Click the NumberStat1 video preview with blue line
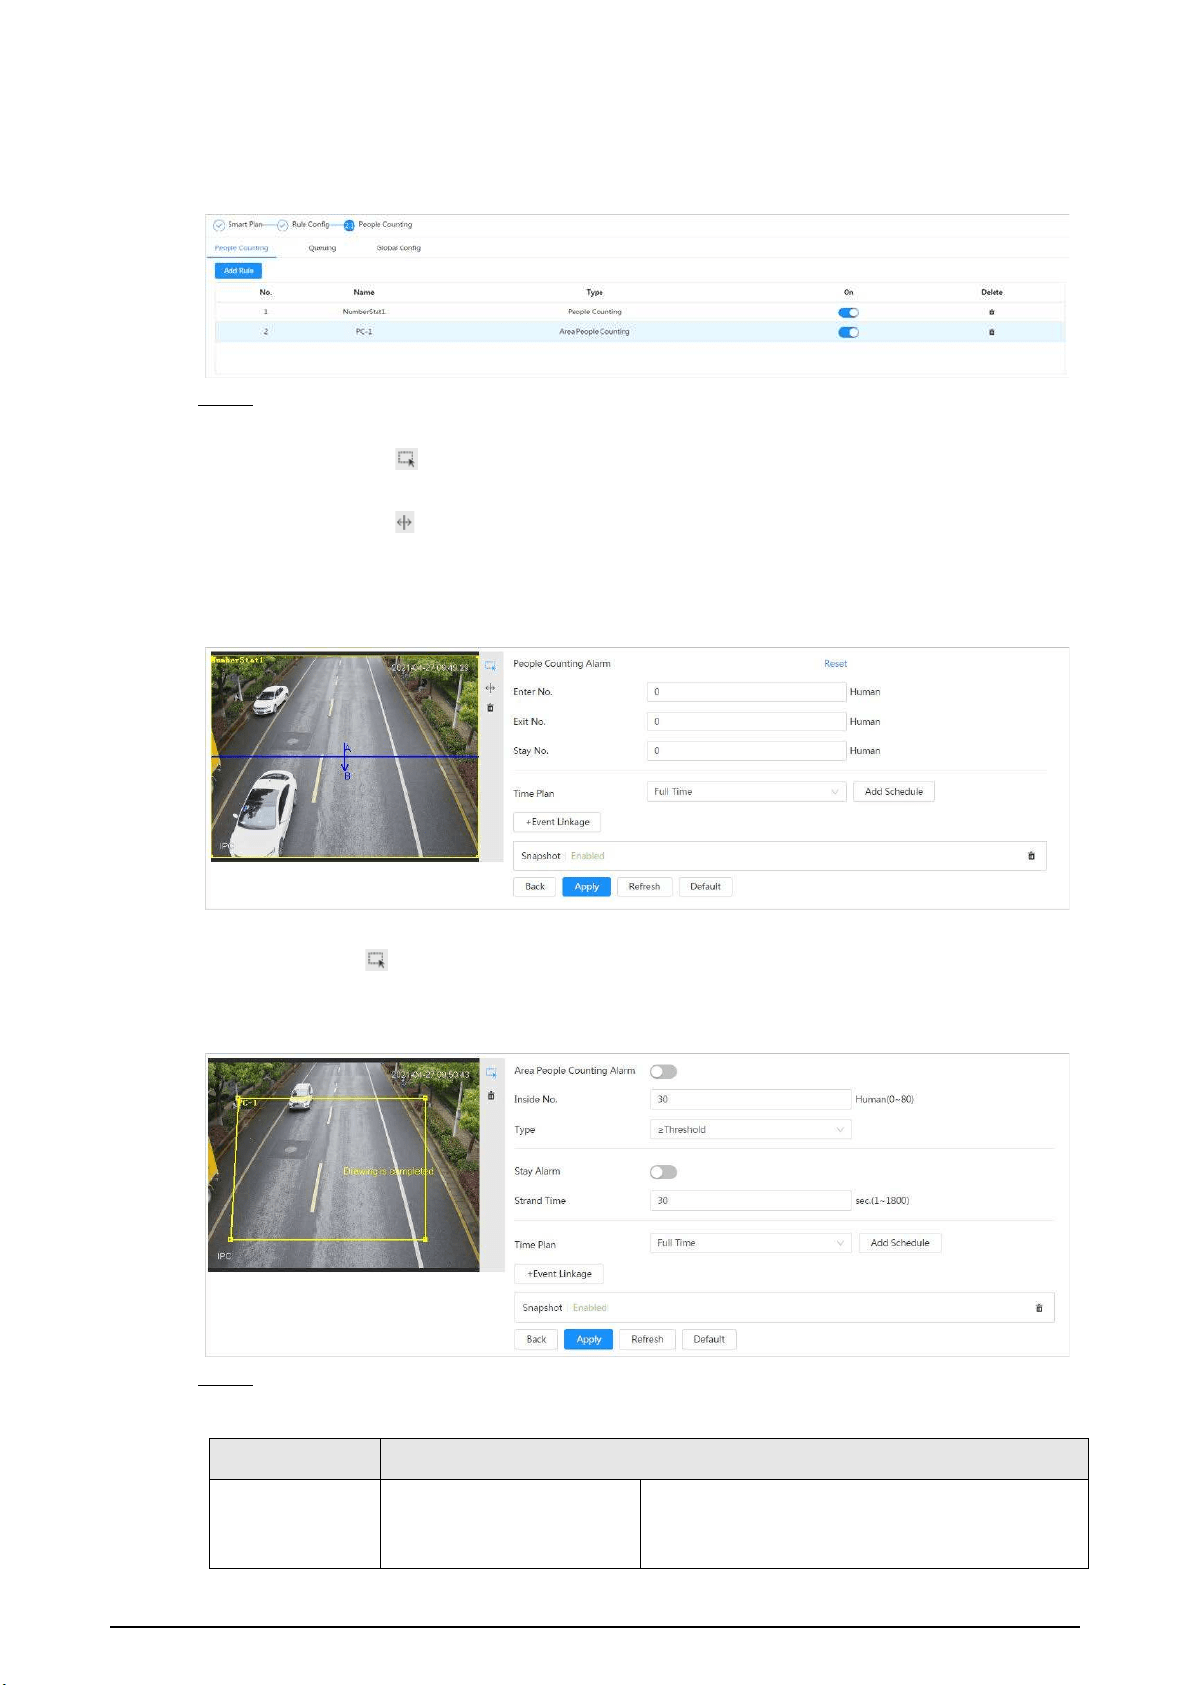Screen dimensions: 1192x1685 pos(345,757)
